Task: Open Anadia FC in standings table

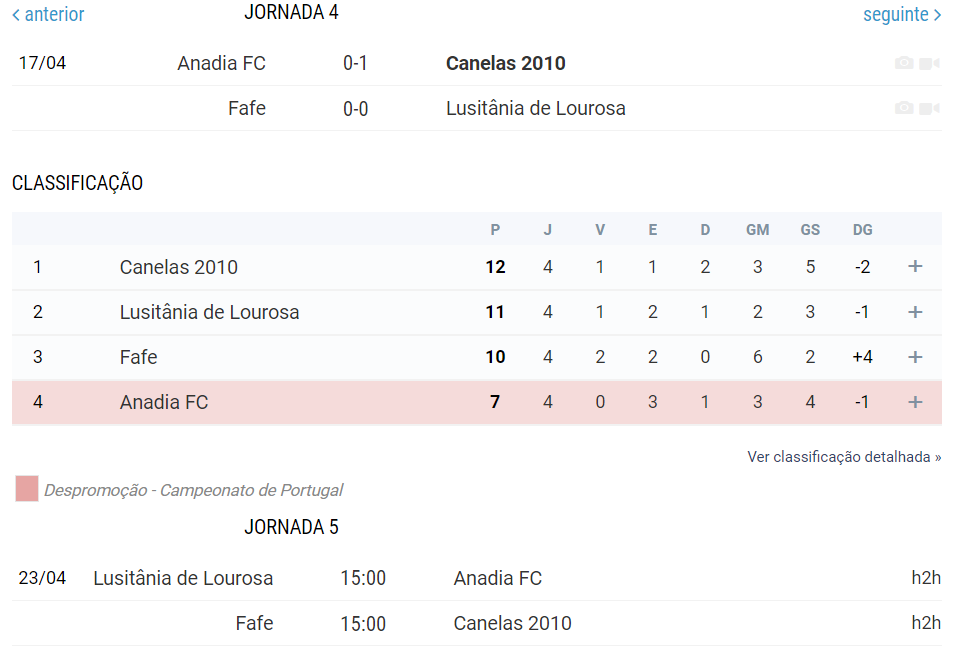Action: [164, 402]
